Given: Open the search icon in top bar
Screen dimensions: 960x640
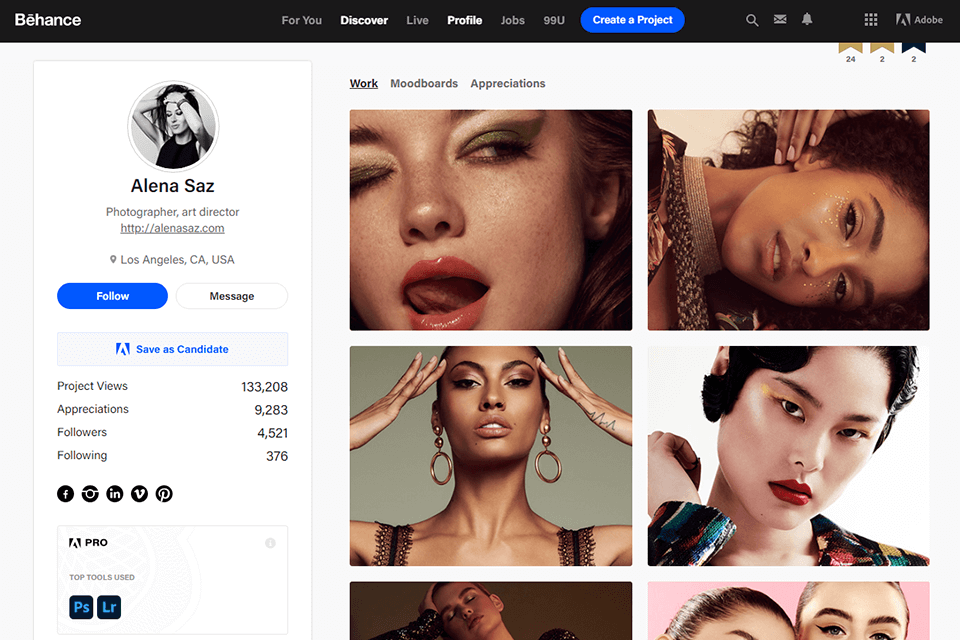Looking at the screenshot, I should (x=752, y=19).
